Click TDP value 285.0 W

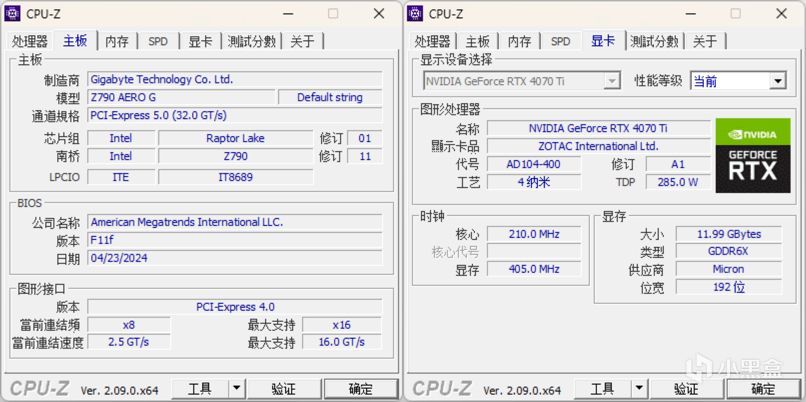(x=678, y=182)
